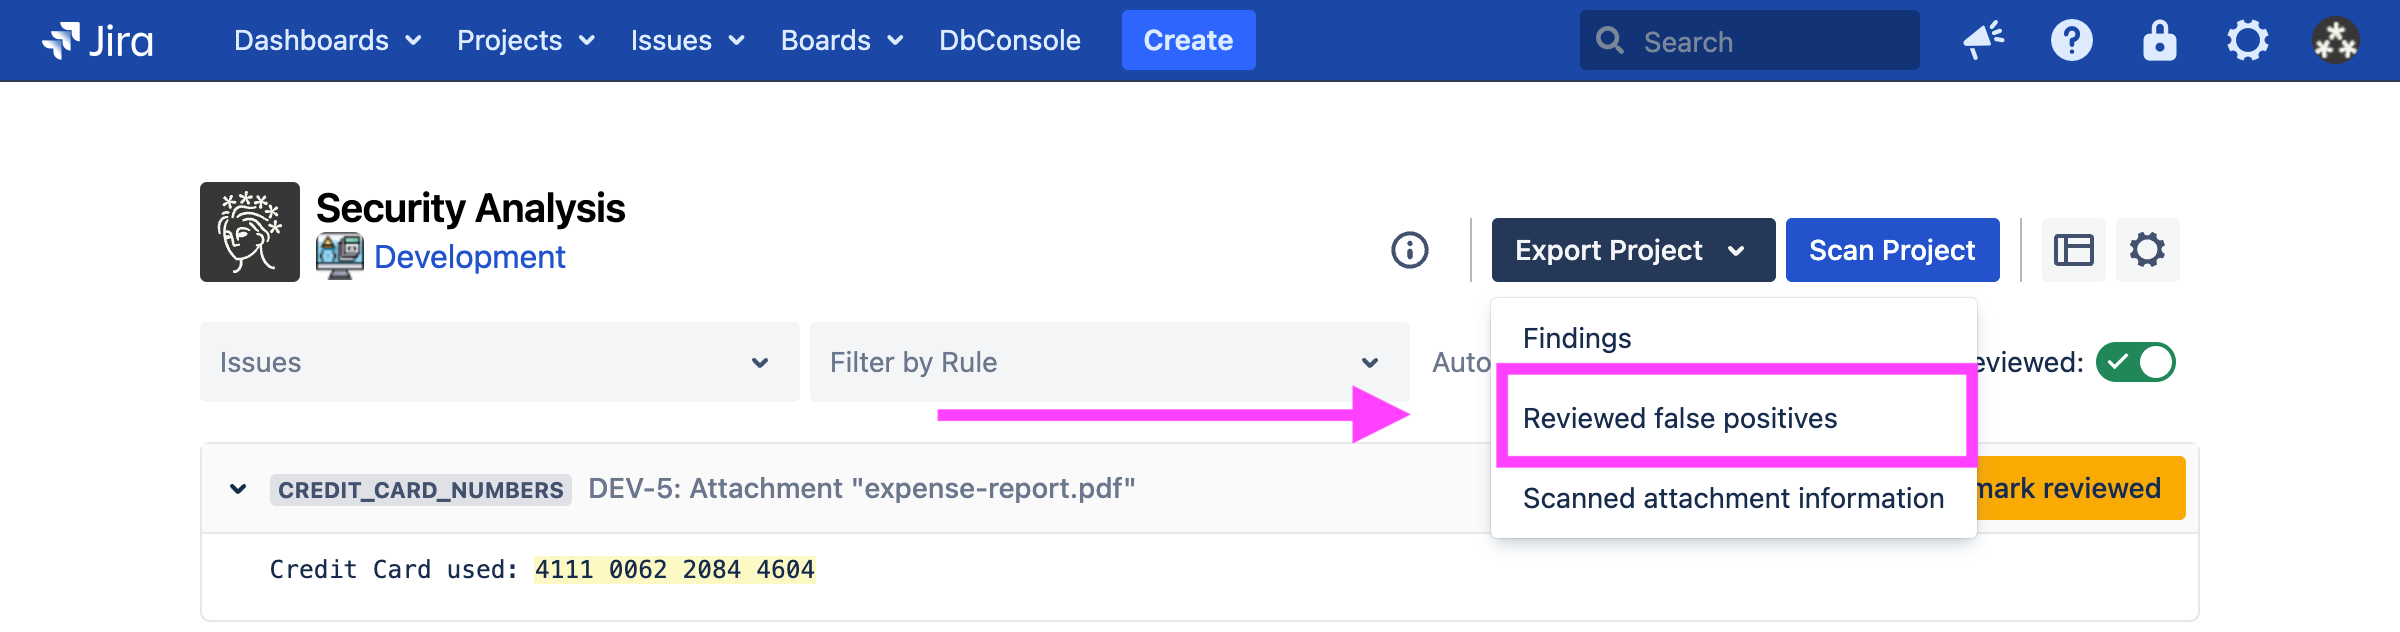This screenshot has height=632, width=2400.
Task: Open Jira administration gear in top bar
Action: tap(2247, 41)
